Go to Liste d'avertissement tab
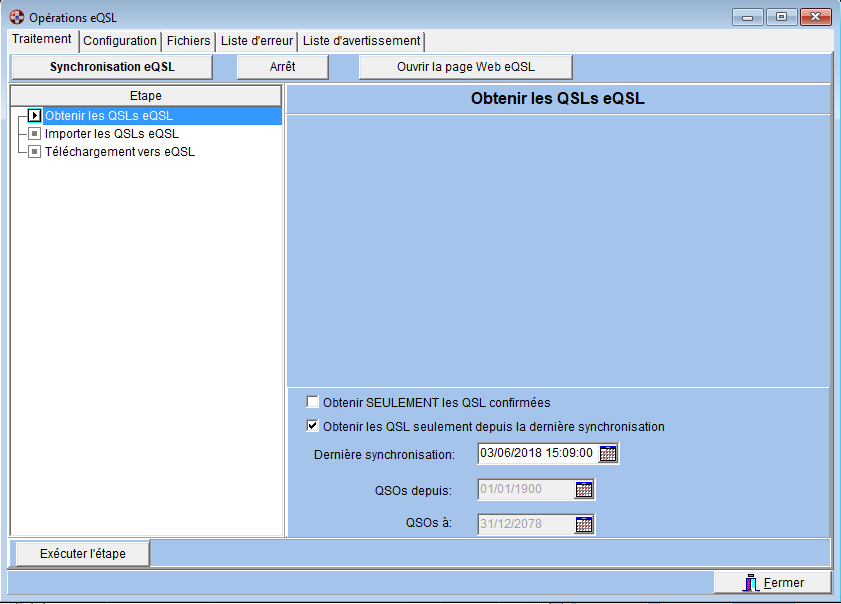Image resolution: width=841 pixels, height=604 pixels. (361, 41)
